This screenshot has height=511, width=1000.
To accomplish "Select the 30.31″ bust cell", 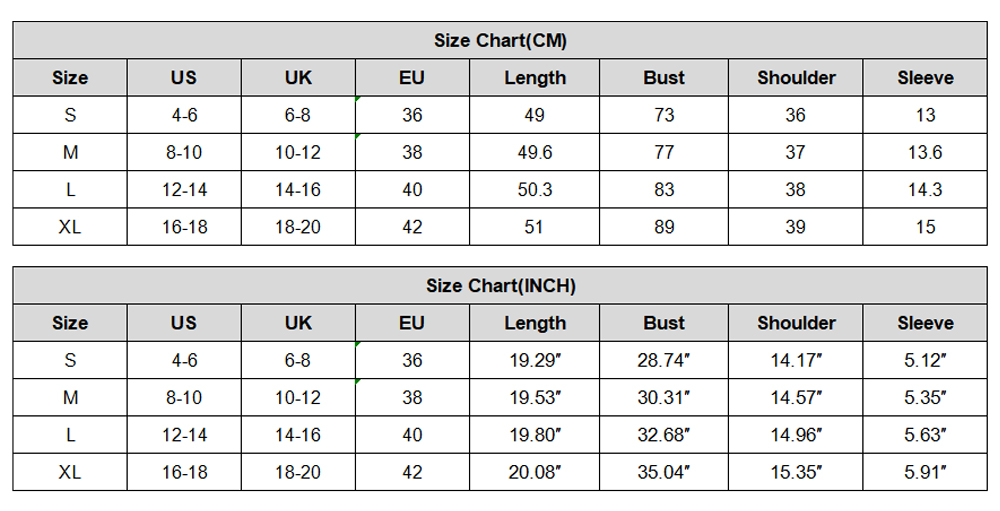I will click(664, 398).
